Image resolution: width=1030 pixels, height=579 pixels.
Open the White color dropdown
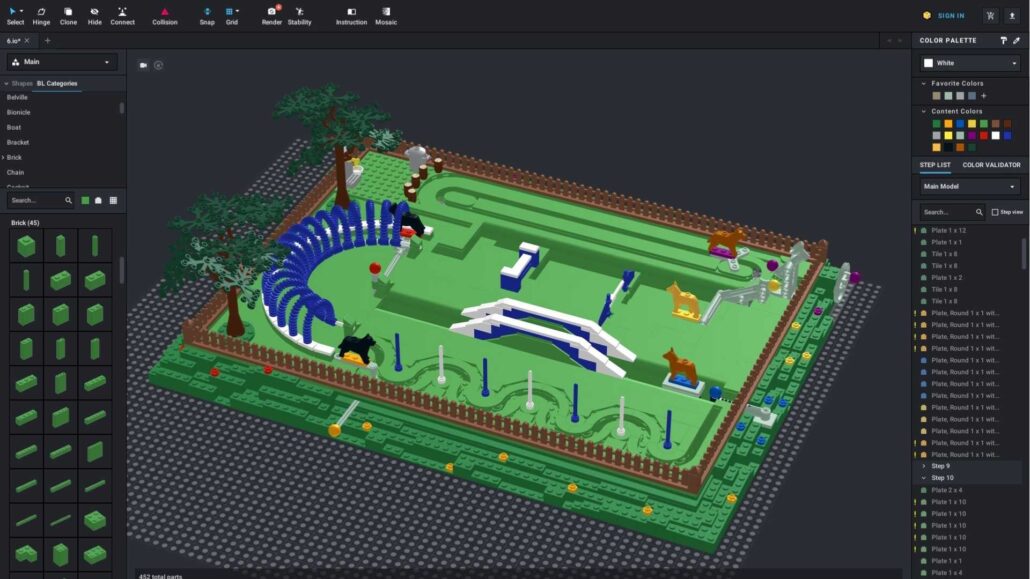click(970, 63)
